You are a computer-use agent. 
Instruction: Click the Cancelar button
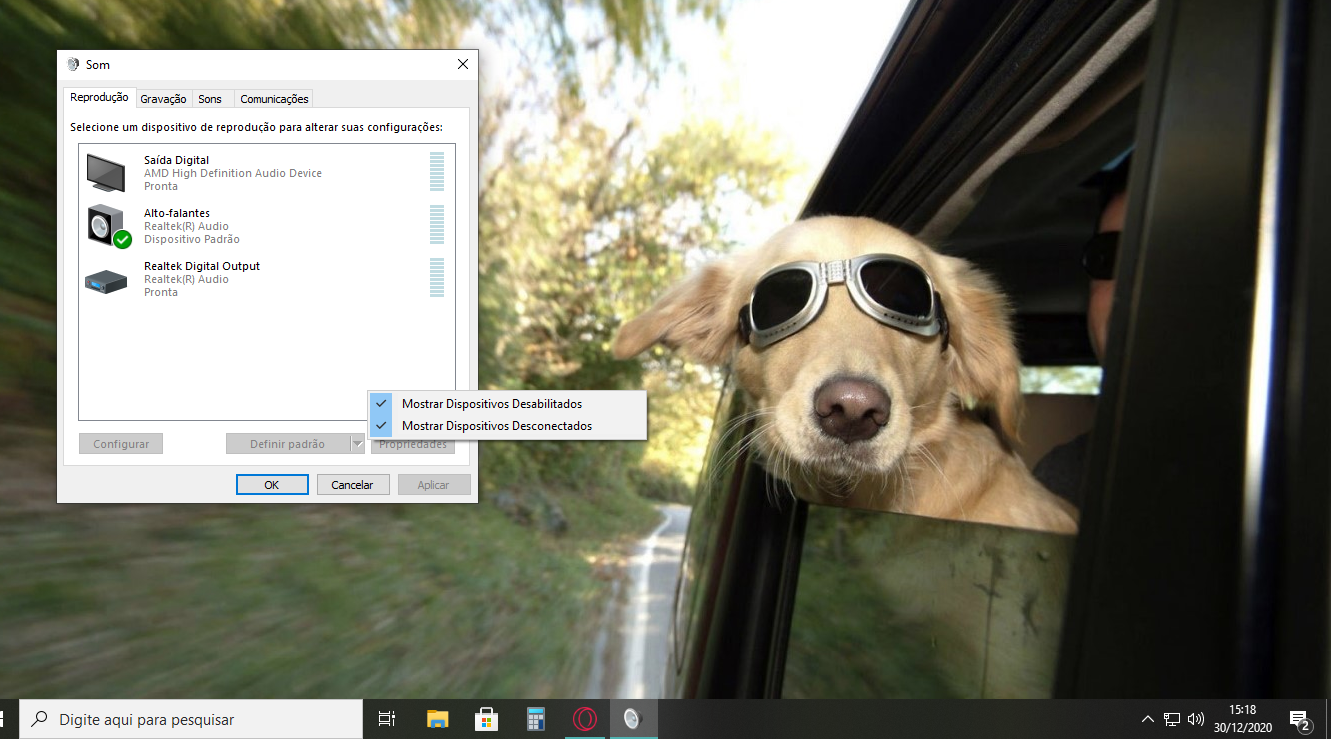coord(353,485)
